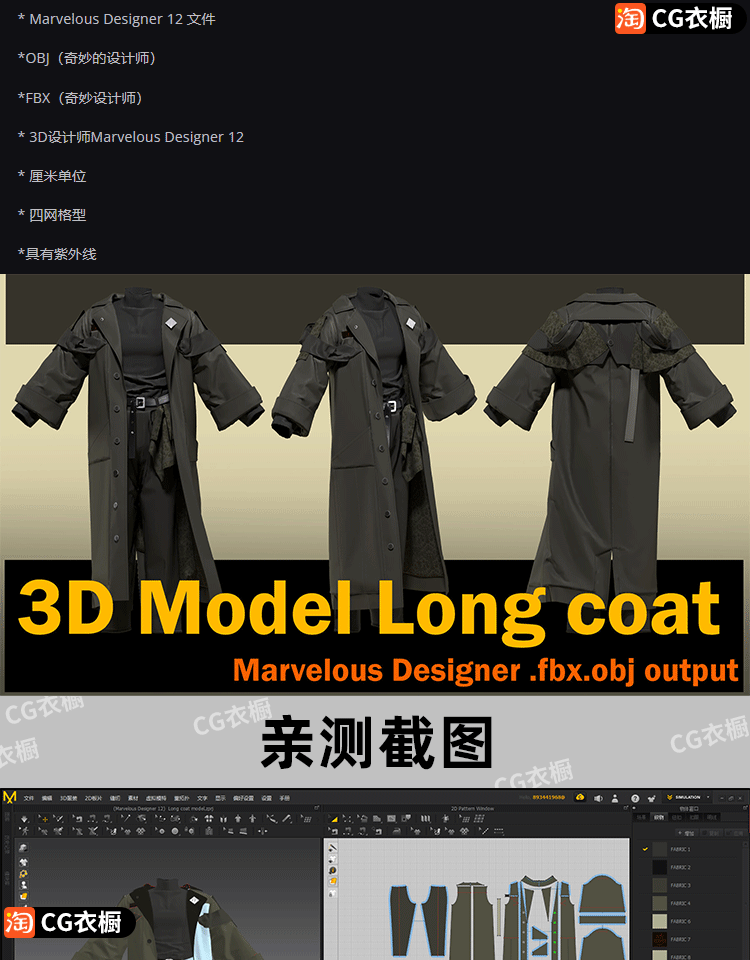Screen dimensions: 750x960
Task: Open the 3D服装 menu
Action: click(68, 798)
